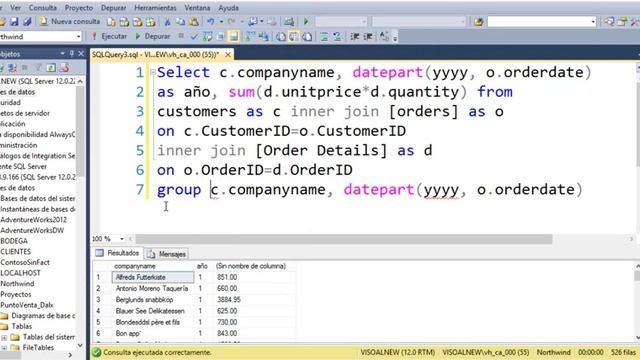Click the Alfreds Futterkiste result cell
This screenshot has width=640, height=360.
pos(153,277)
